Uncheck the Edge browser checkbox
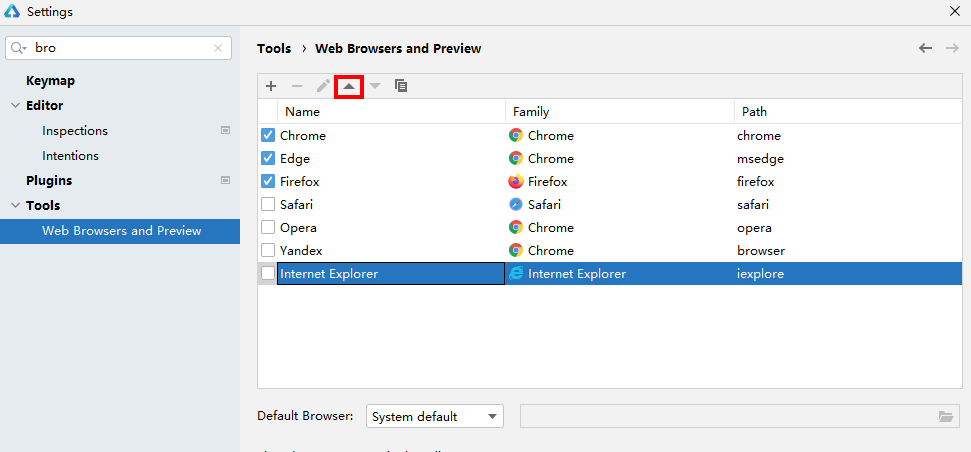Screen dimensions: 971x452 [x=268, y=159]
